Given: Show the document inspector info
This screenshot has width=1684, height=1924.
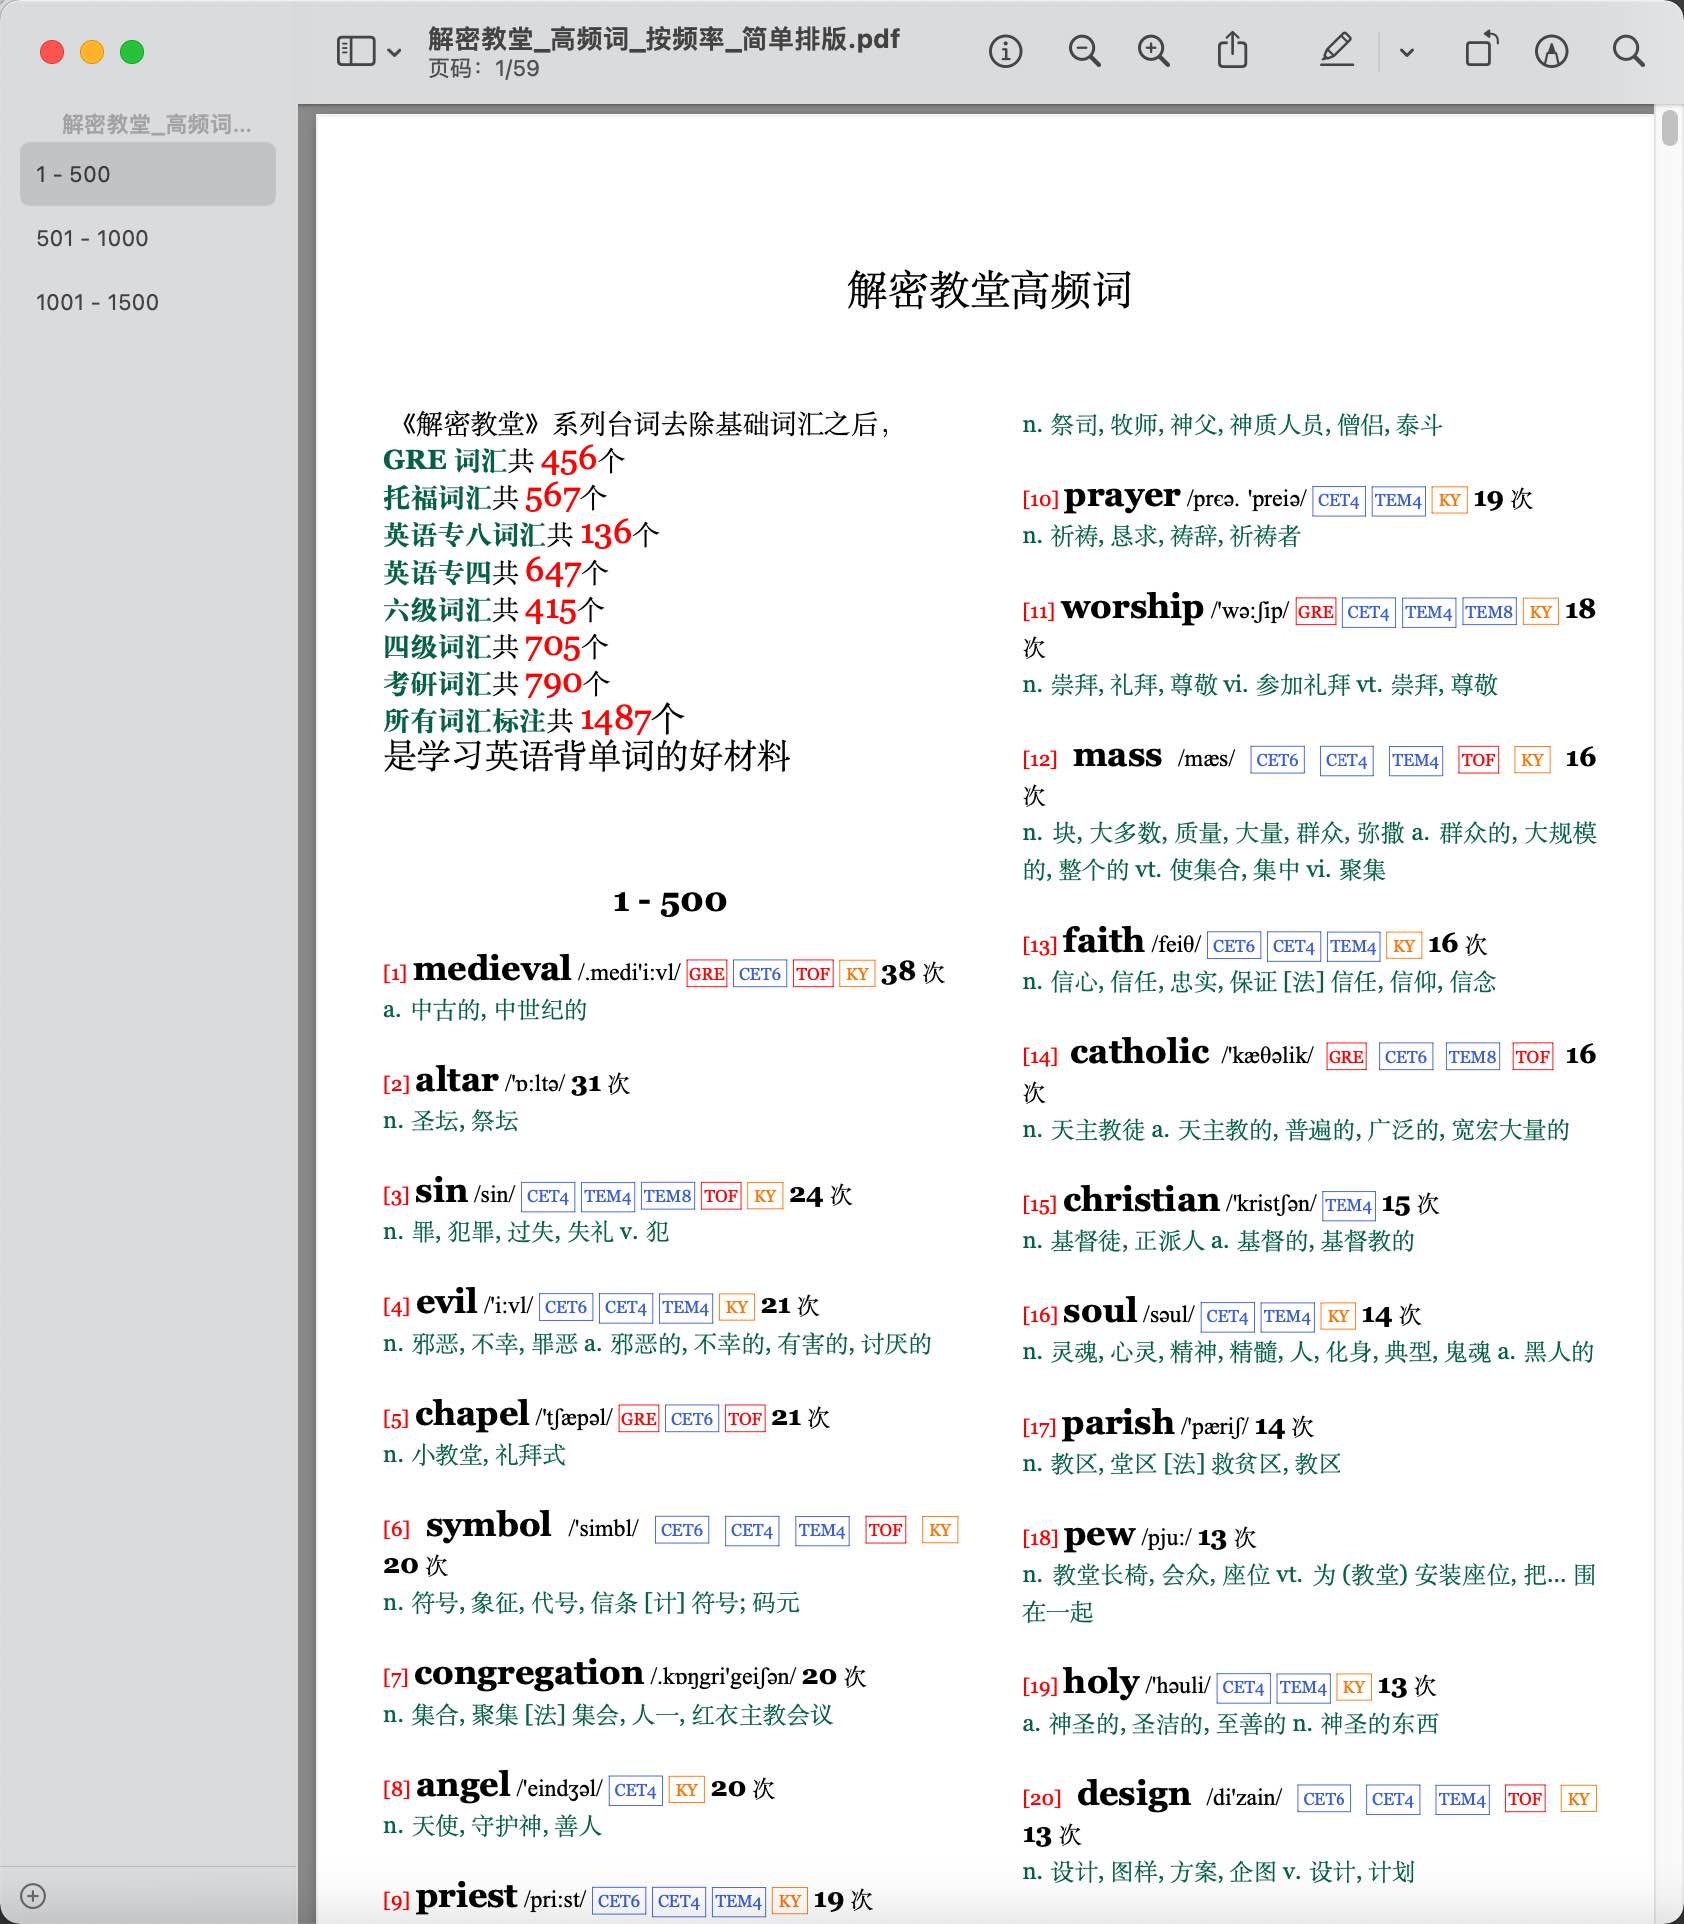Looking at the screenshot, I should [1005, 51].
